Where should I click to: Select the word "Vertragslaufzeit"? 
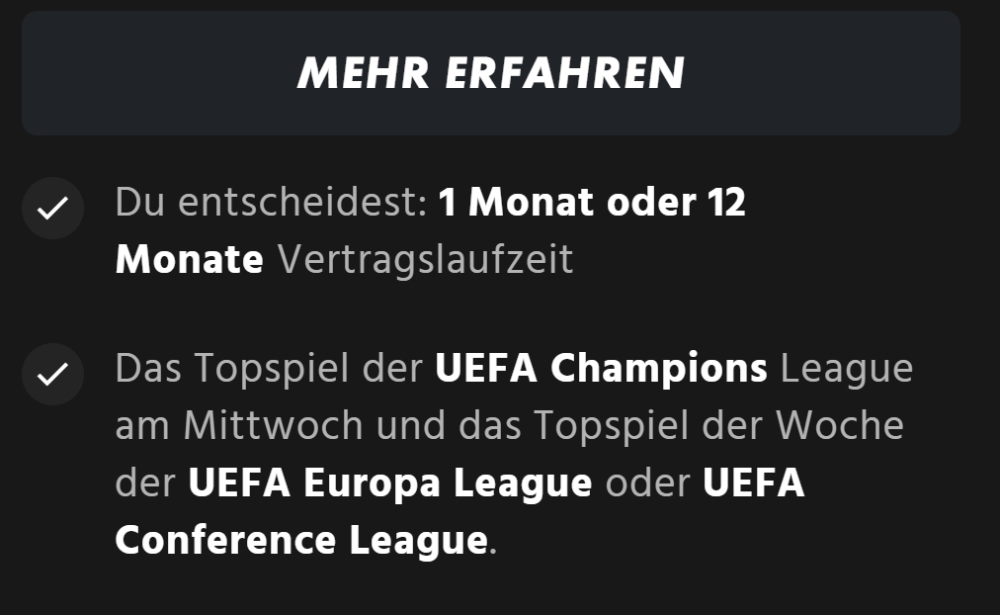tap(425, 260)
